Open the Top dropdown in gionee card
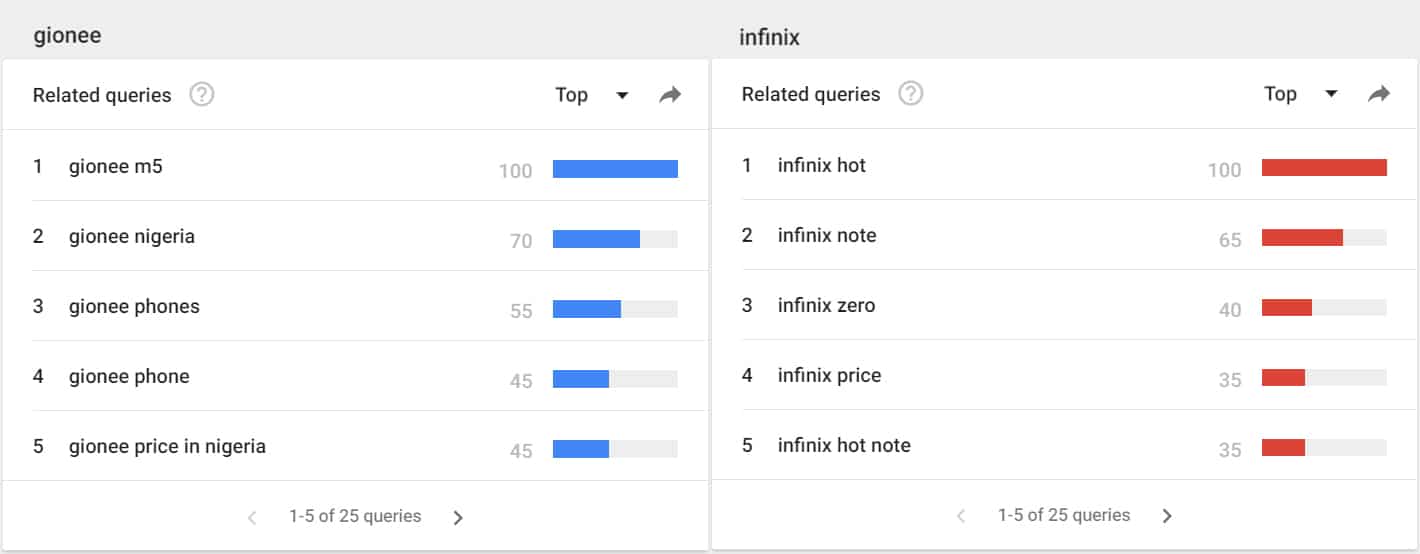This screenshot has height=554, width=1420. click(x=592, y=95)
